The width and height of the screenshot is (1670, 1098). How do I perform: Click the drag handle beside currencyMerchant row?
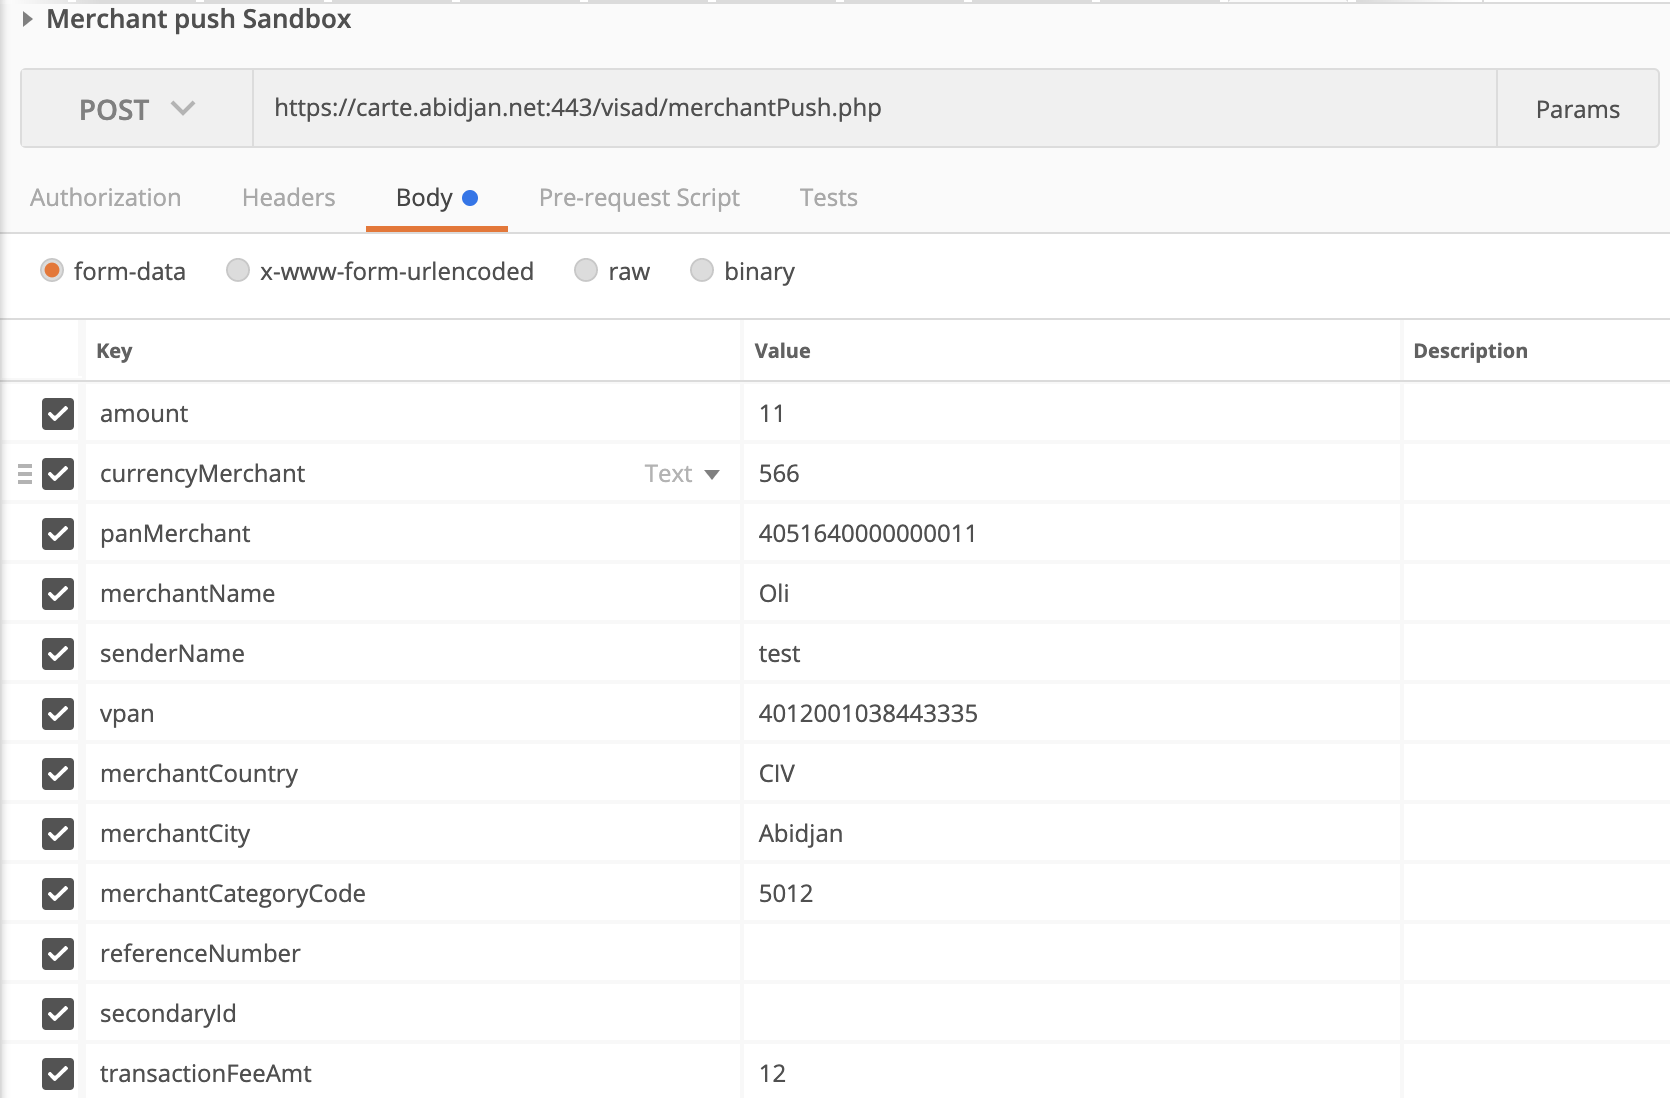[25, 474]
